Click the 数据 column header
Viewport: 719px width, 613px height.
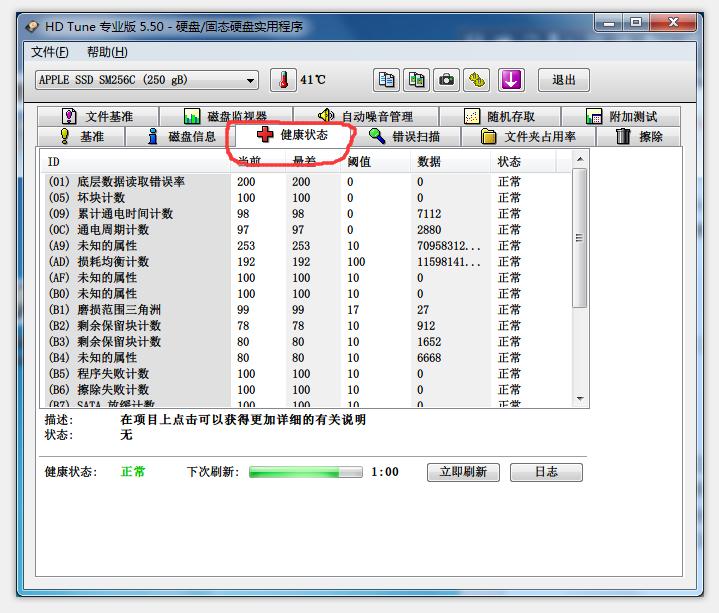tap(450, 161)
